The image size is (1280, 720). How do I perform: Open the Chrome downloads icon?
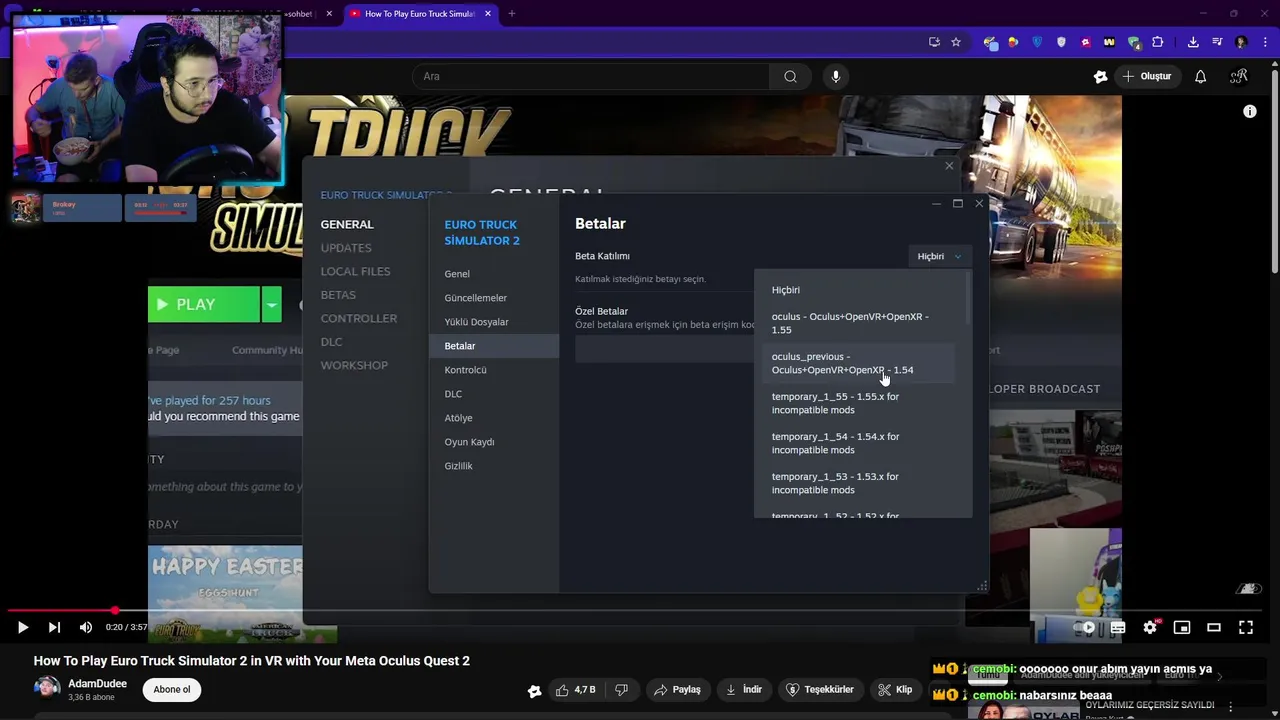(1193, 42)
